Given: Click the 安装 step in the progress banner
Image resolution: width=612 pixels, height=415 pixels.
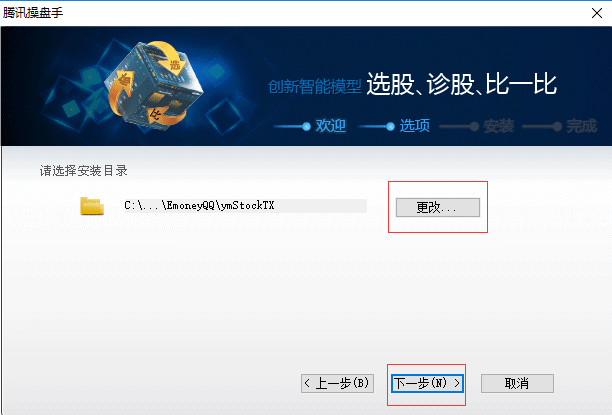Looking at the screenshot, I should [498, 126].
